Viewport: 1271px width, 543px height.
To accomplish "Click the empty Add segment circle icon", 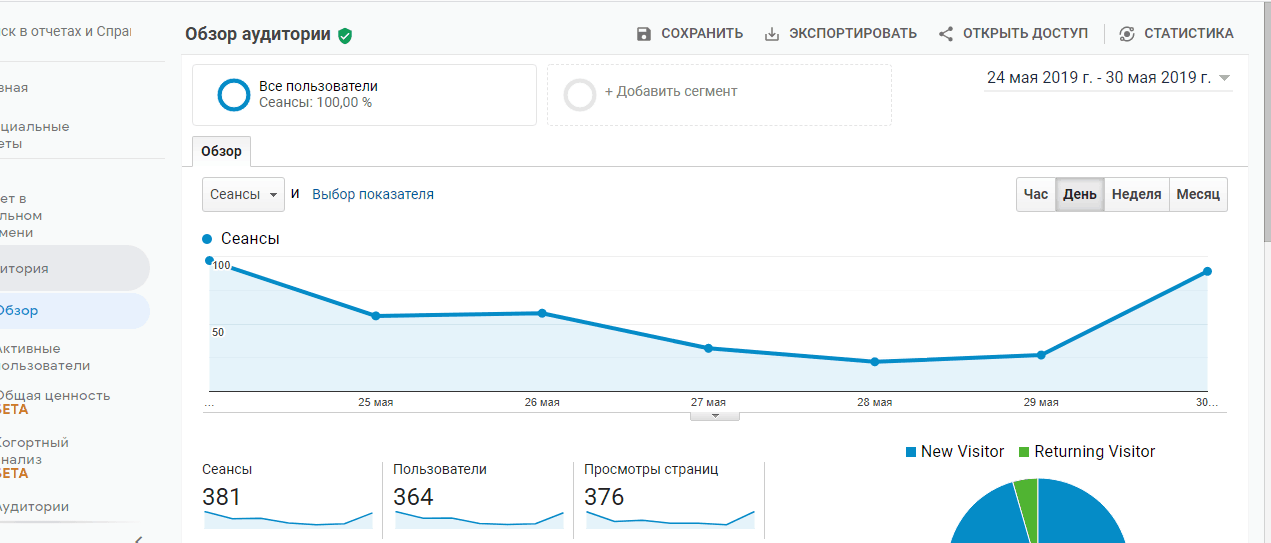I will click(580, 95).
